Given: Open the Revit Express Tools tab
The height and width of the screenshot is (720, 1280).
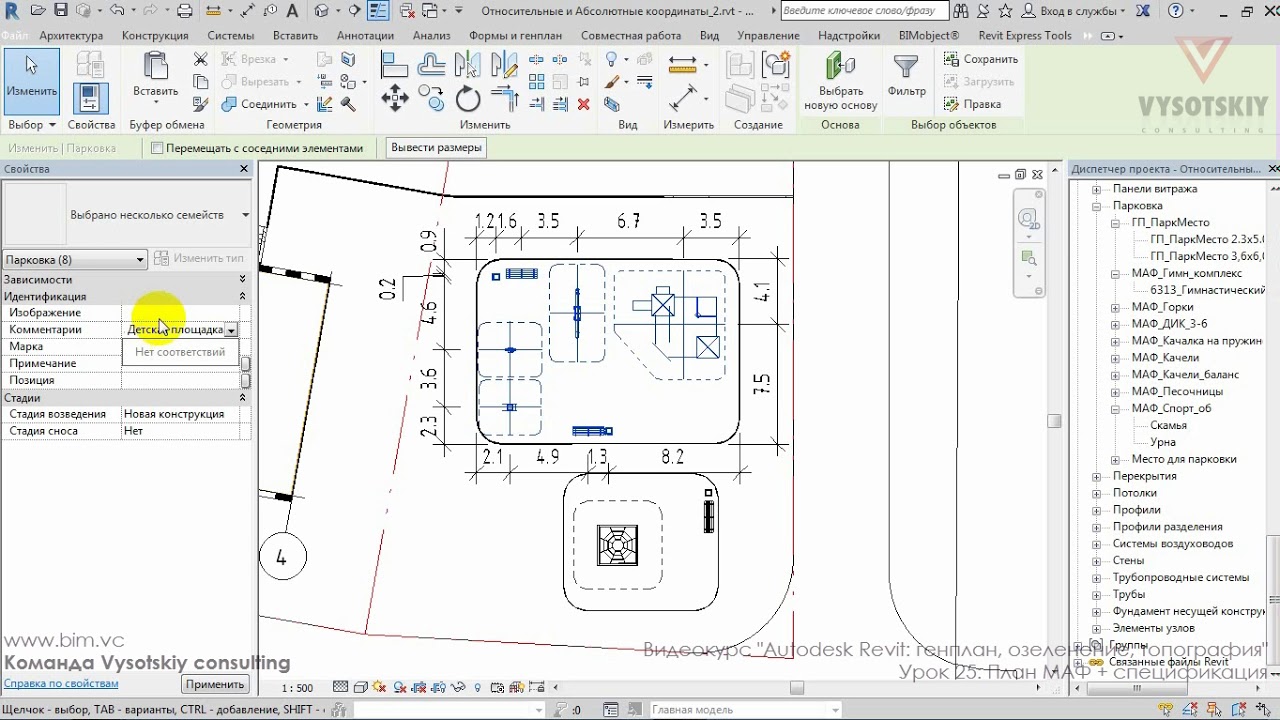Looking at the screenshot, I should click(1025, 35).
